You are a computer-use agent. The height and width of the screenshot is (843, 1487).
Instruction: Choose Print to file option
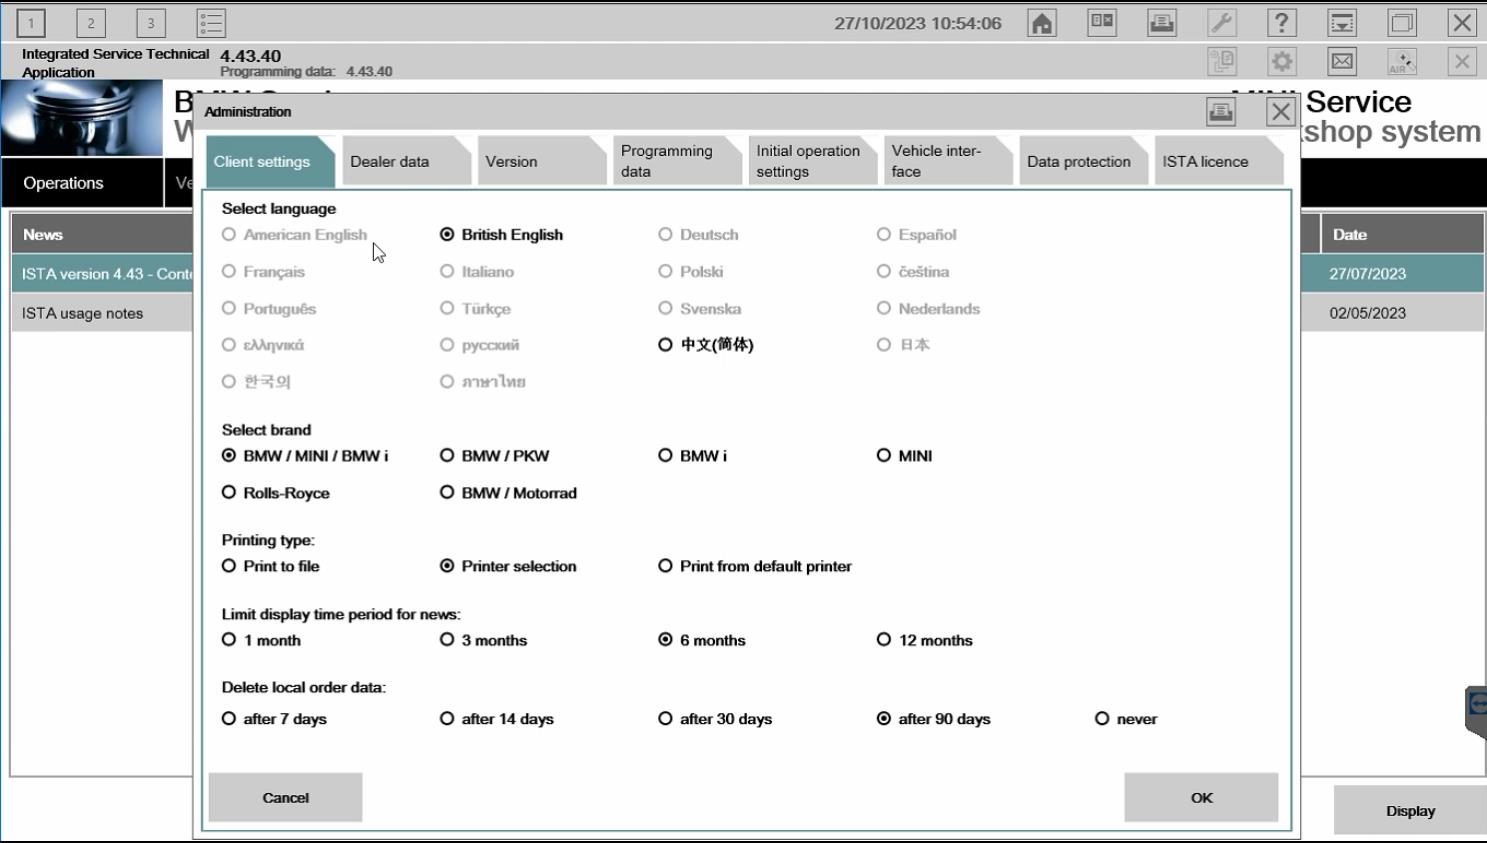pos(270,566)
